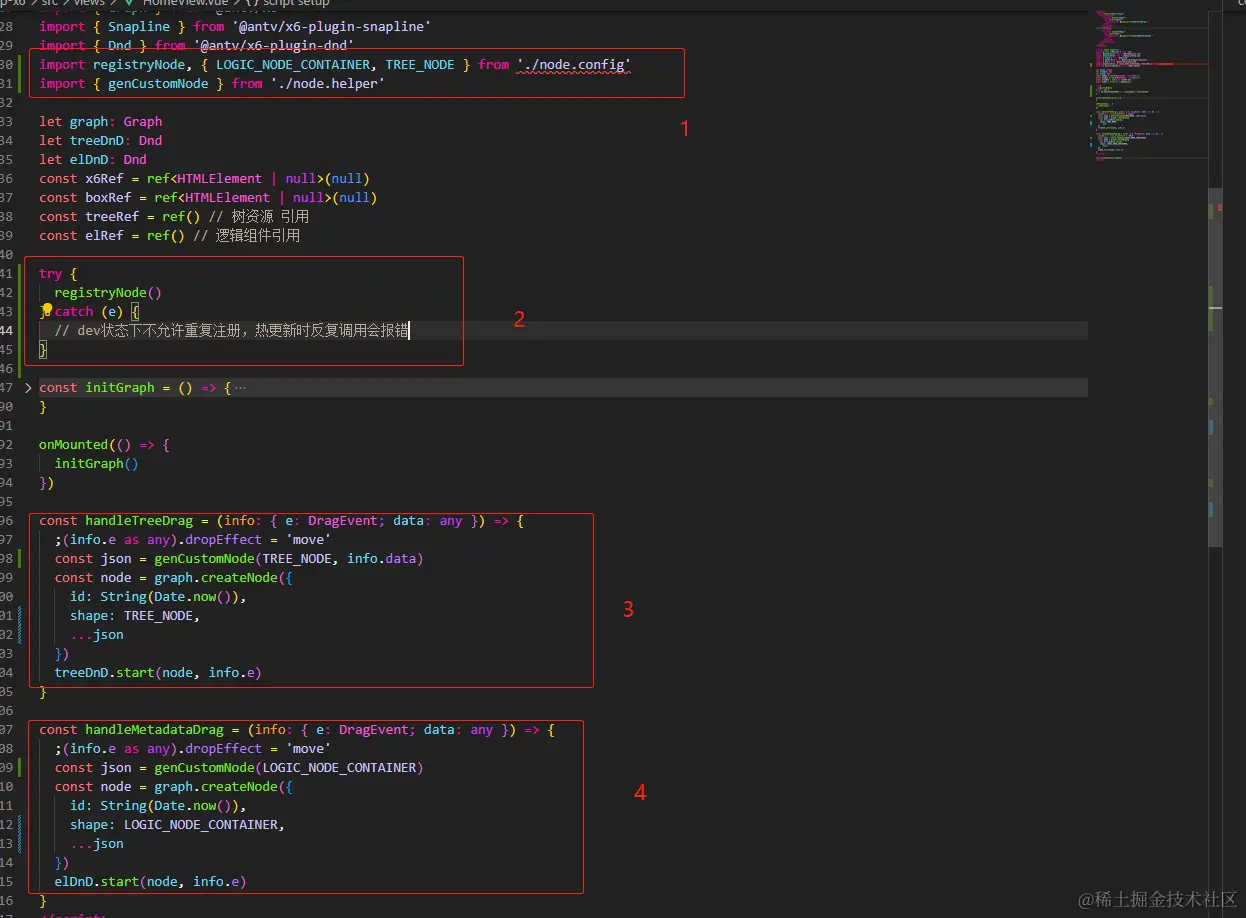This screenshot has height=918, width=1246.
Task: Place cursor in the dev状态 comment line
Action: 232,330
